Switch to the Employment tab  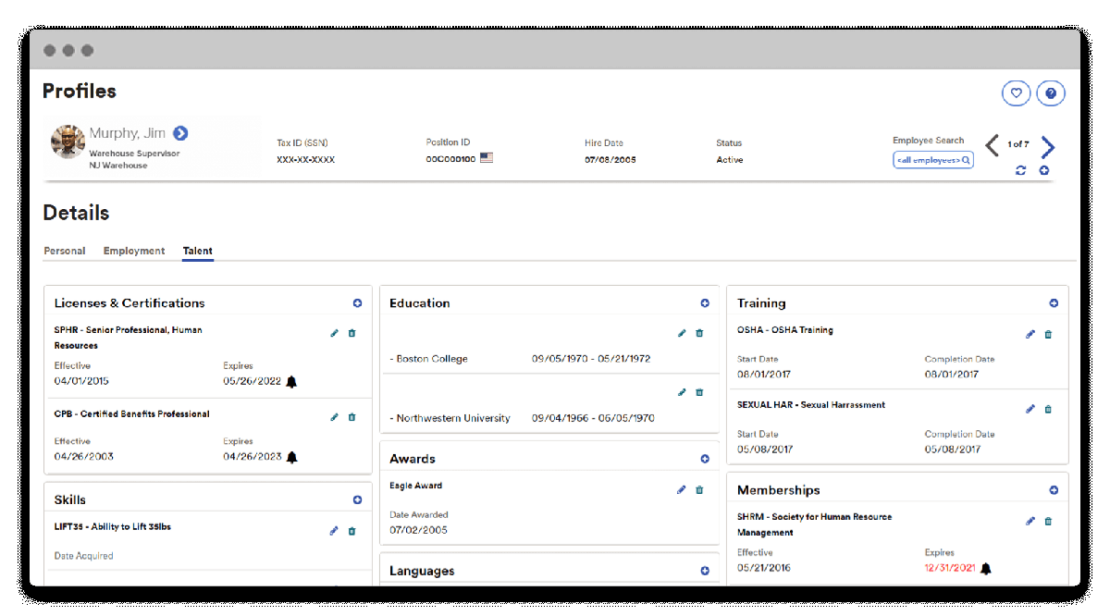(133, 251)
